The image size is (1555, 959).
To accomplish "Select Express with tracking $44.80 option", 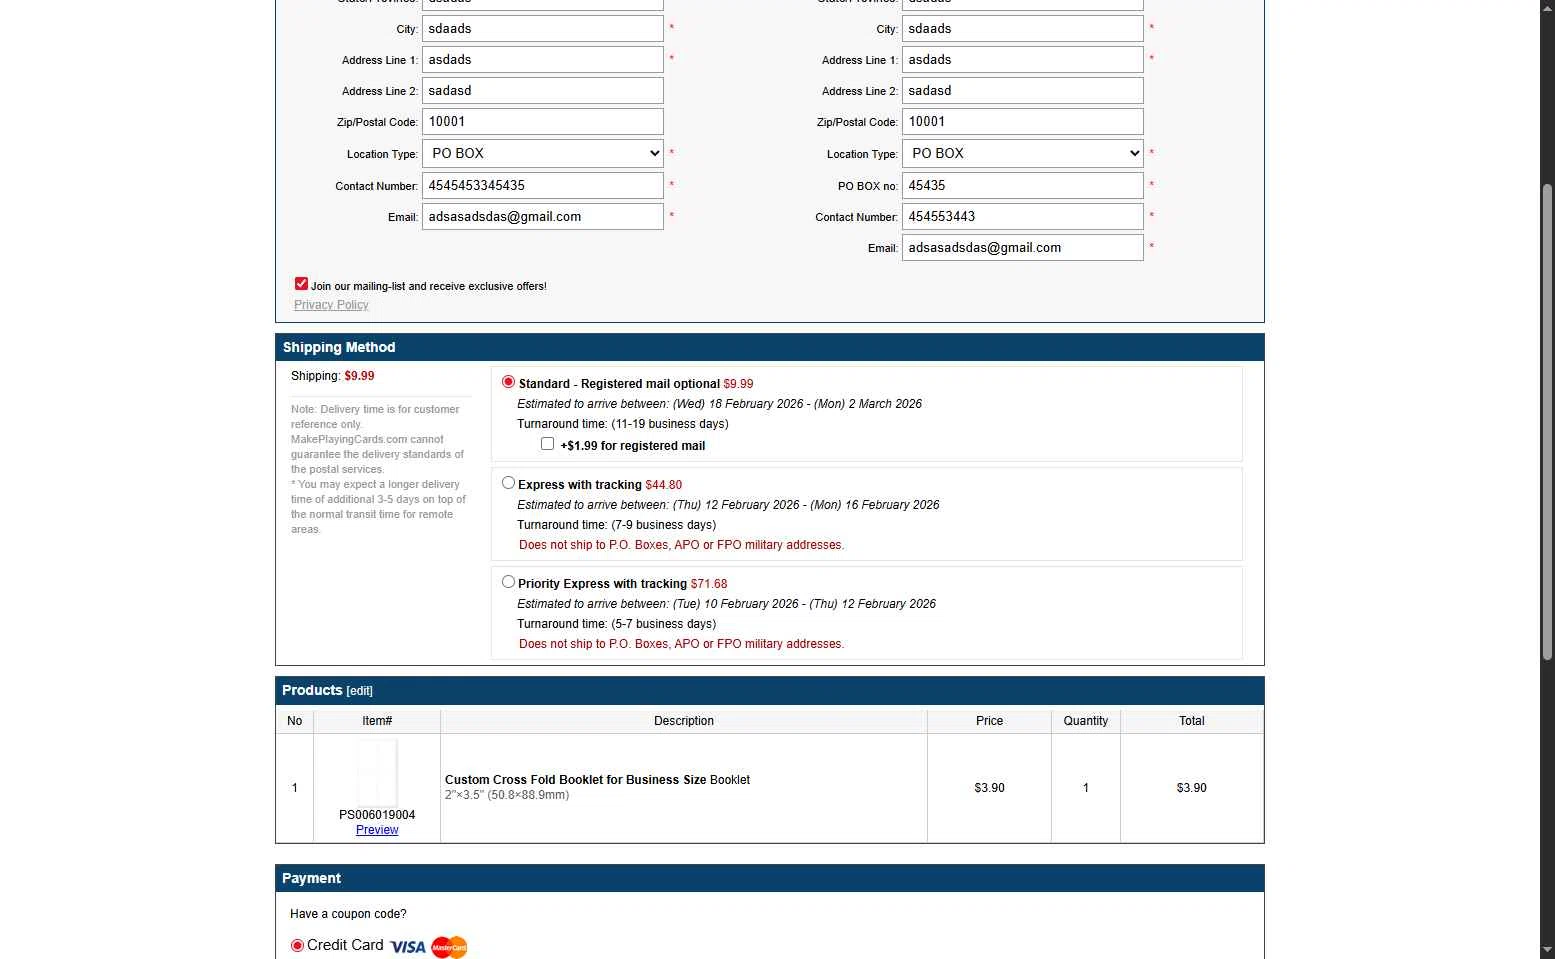I will click(508, 483).
